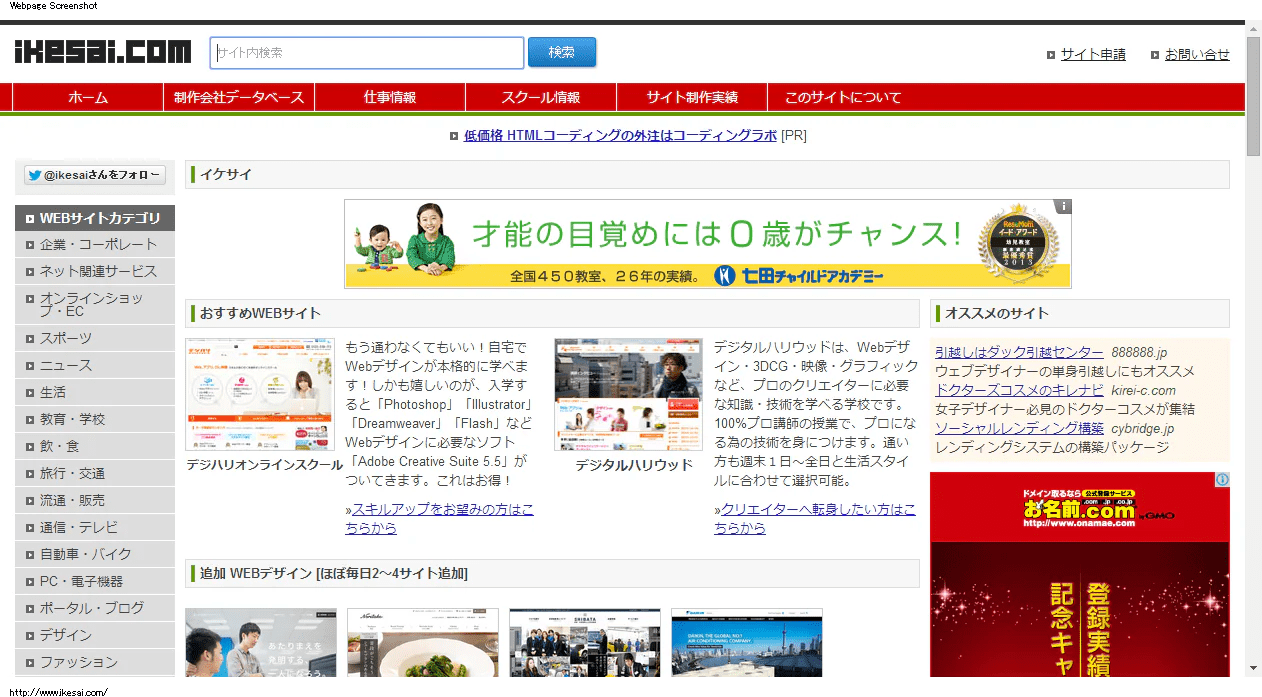Image resolution: width=1262 pixels, height=697 pixels.
Task: Select スポーツ category
Action: tap(95, 338)
